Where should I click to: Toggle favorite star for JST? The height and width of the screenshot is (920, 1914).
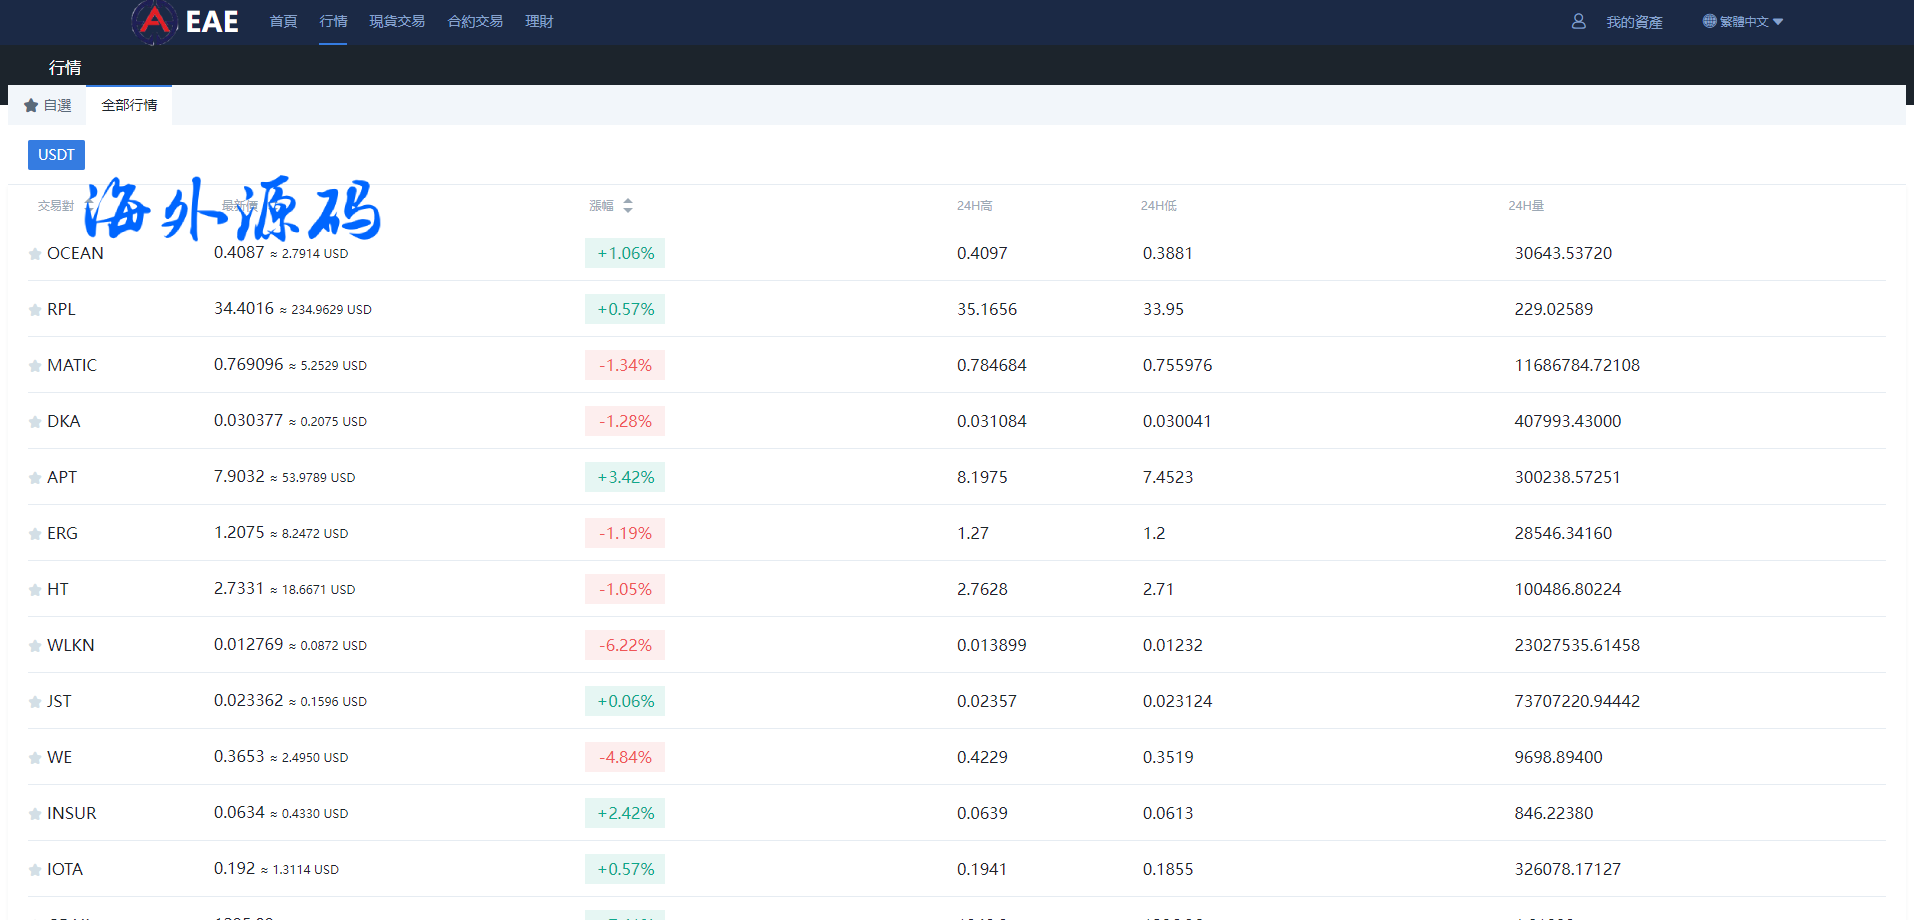35,702
